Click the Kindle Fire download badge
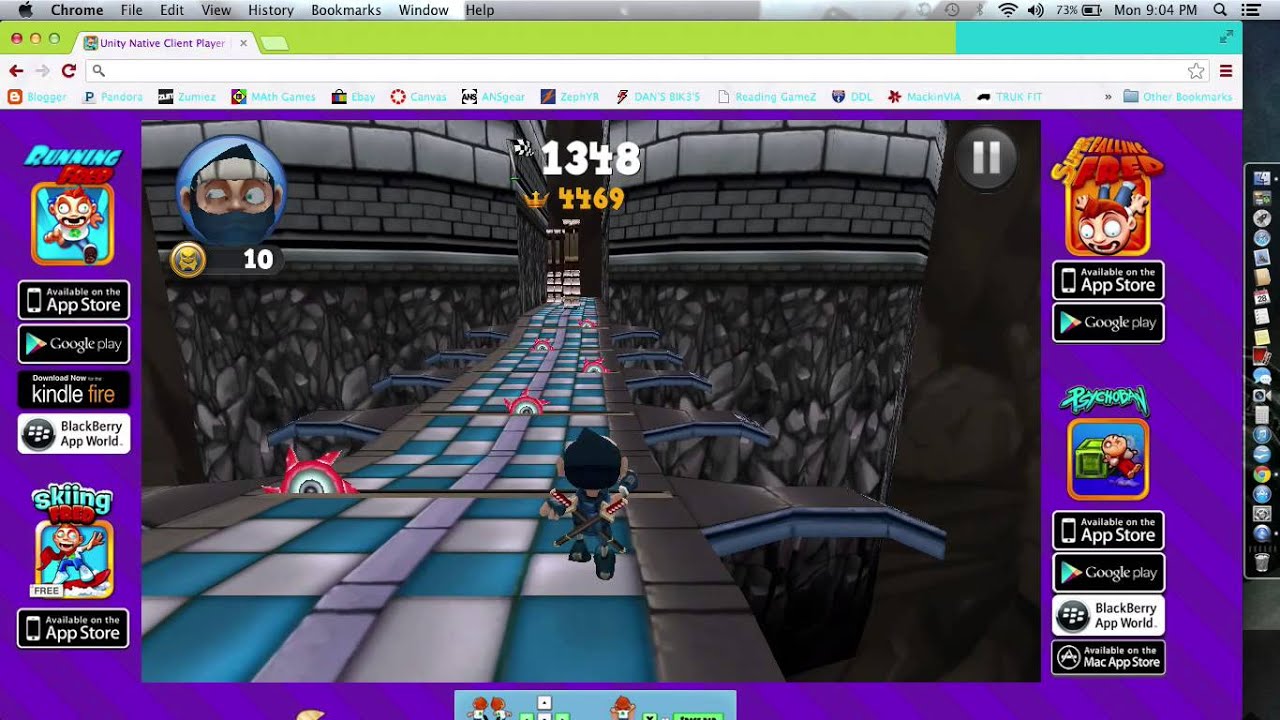 click(x=74, y=389)
